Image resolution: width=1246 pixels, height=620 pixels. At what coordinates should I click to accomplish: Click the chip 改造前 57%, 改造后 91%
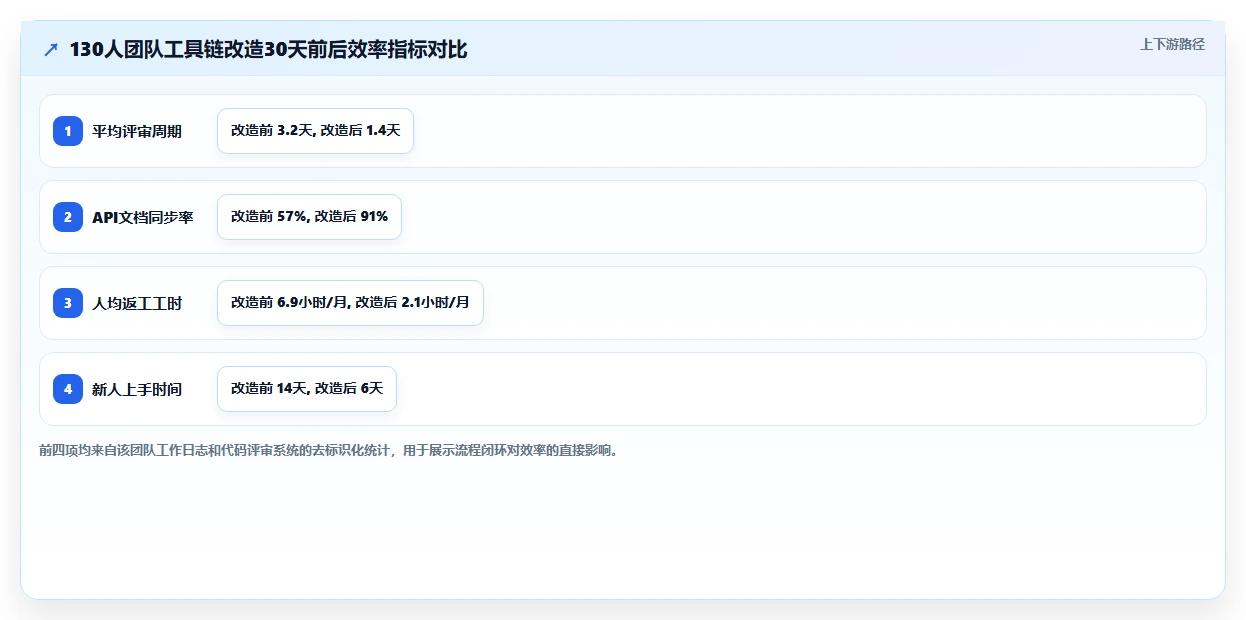pyautogui.click(x=309, y=217)
